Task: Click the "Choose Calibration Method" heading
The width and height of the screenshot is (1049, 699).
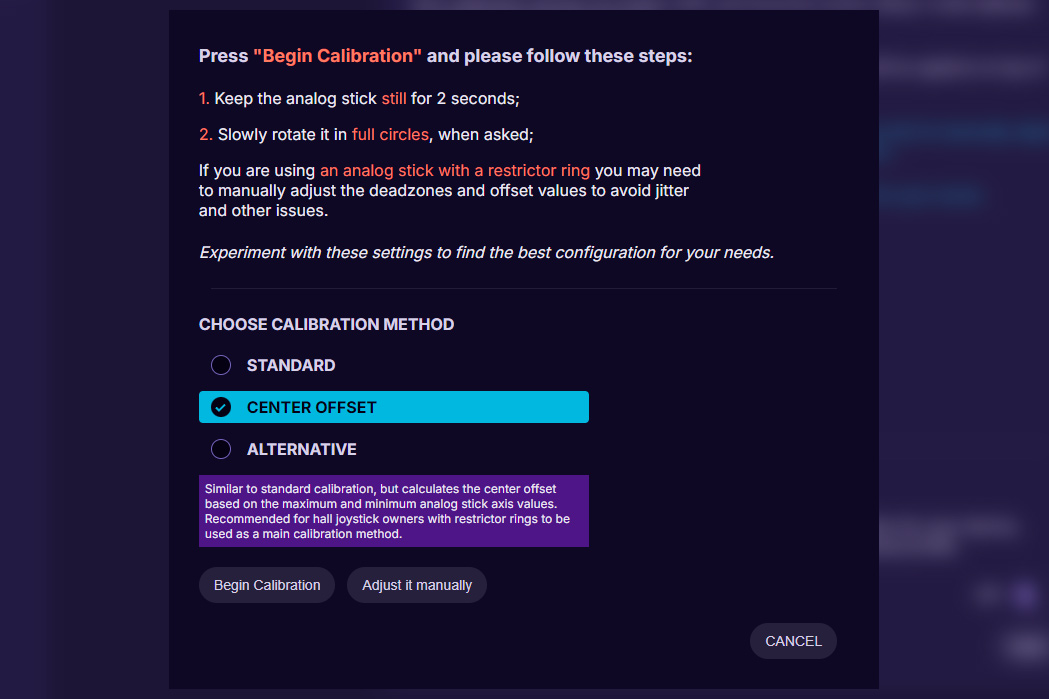Action: click(326, 324)
